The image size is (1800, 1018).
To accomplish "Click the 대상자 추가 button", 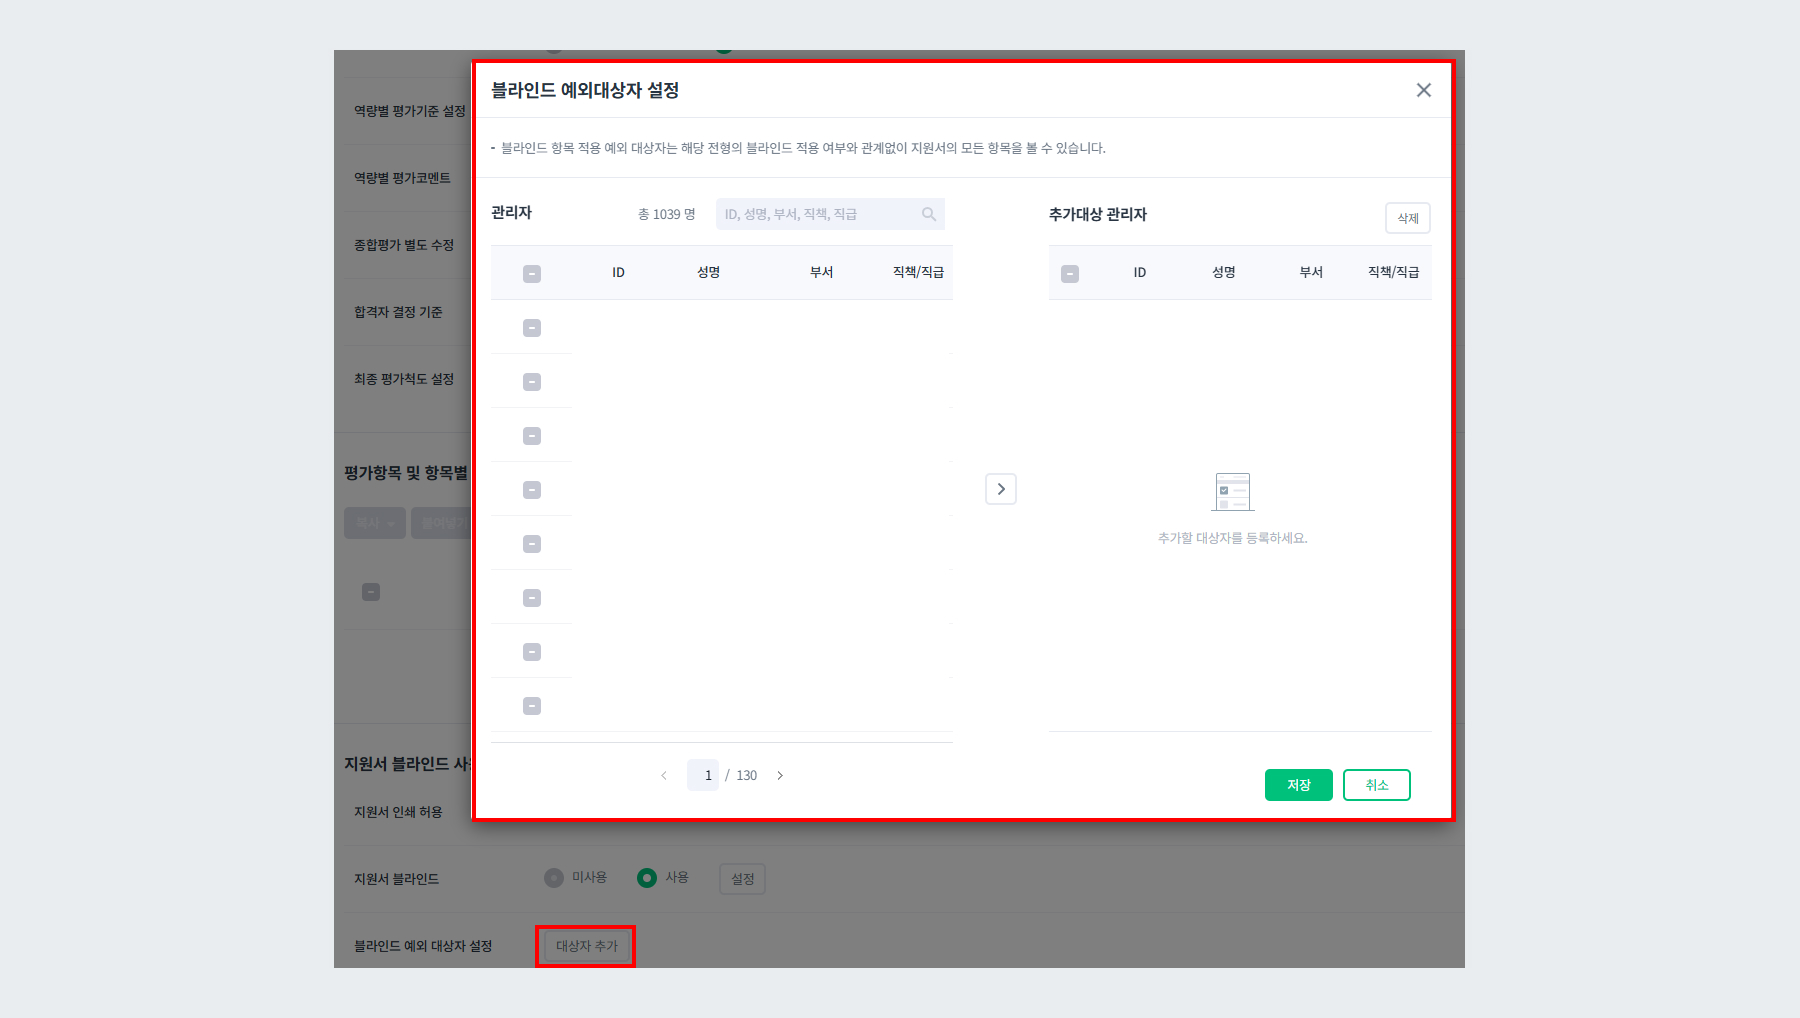I will click(585, 946).
